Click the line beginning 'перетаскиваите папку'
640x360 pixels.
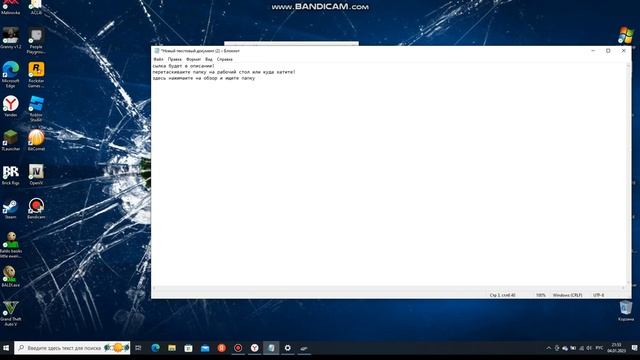click(x=224, y=72)
